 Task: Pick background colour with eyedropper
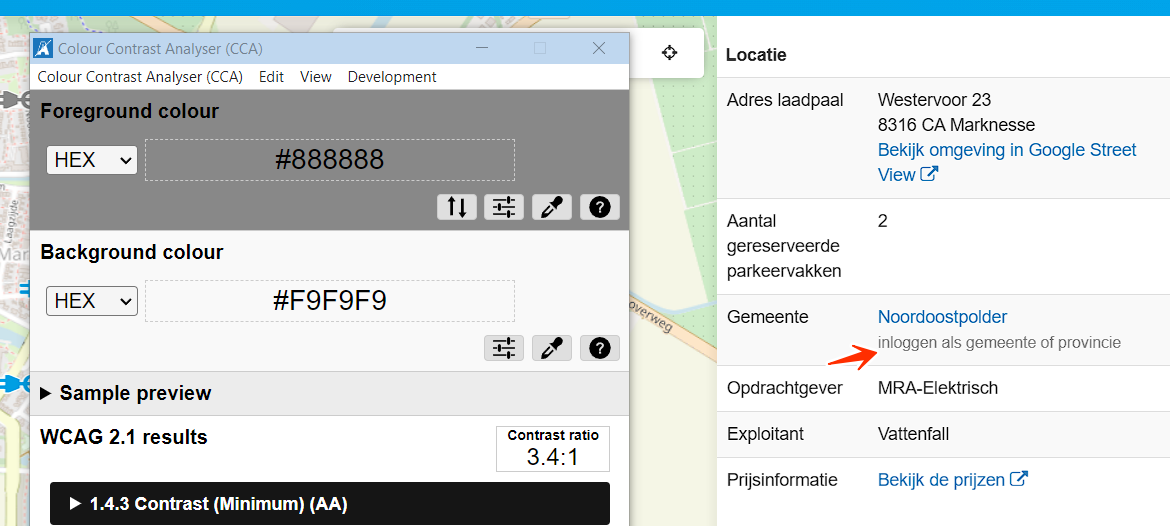point(552,348)
